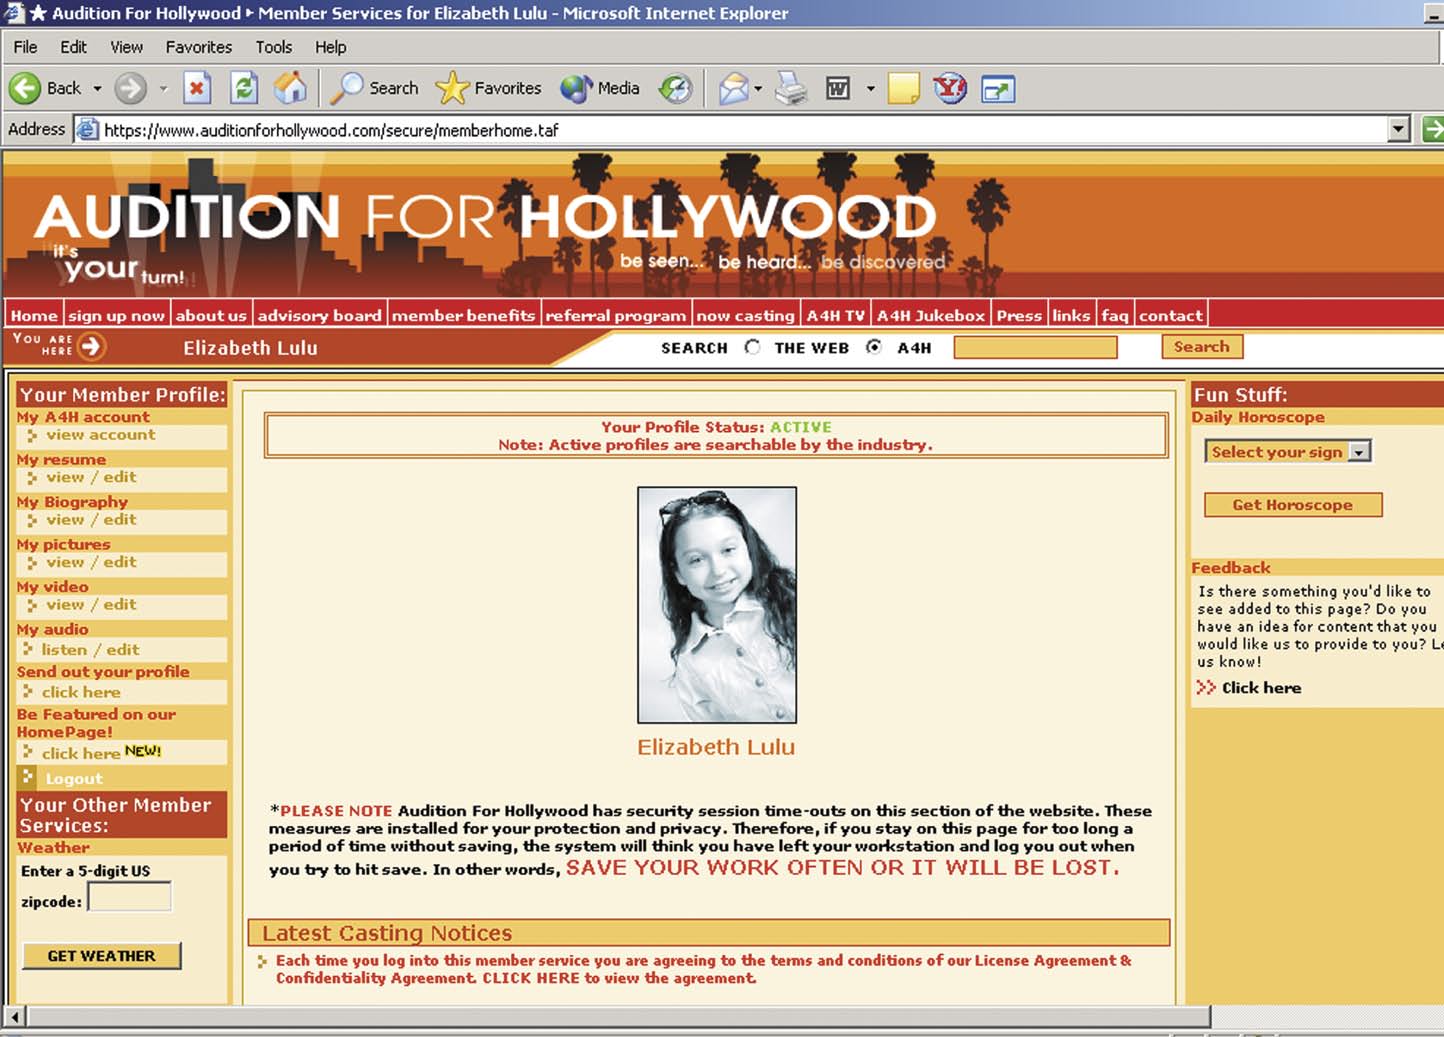The width and height of the screenshot is (1444, 1037).
Task: Print the page using the printer icon
Action: [x=792, y=89]
